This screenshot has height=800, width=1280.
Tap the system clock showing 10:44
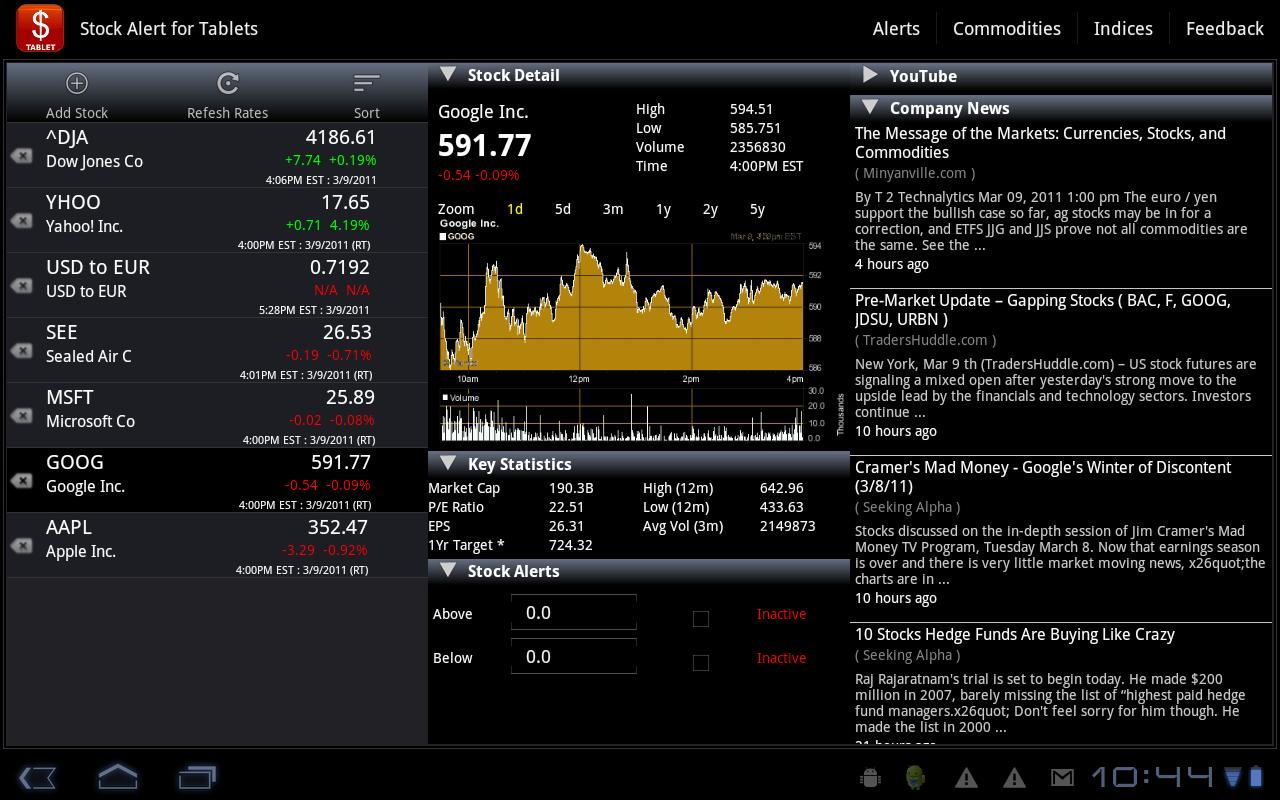tap(1152, 777)
